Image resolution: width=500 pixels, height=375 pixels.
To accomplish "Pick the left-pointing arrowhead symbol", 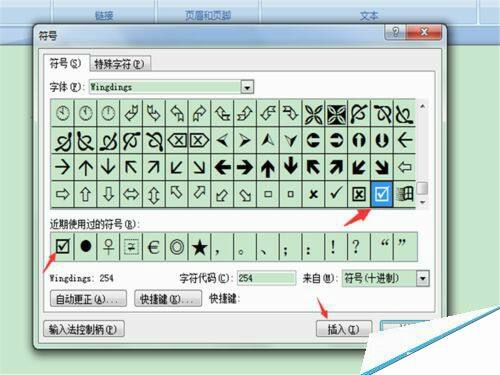I will tap(222, 140).
